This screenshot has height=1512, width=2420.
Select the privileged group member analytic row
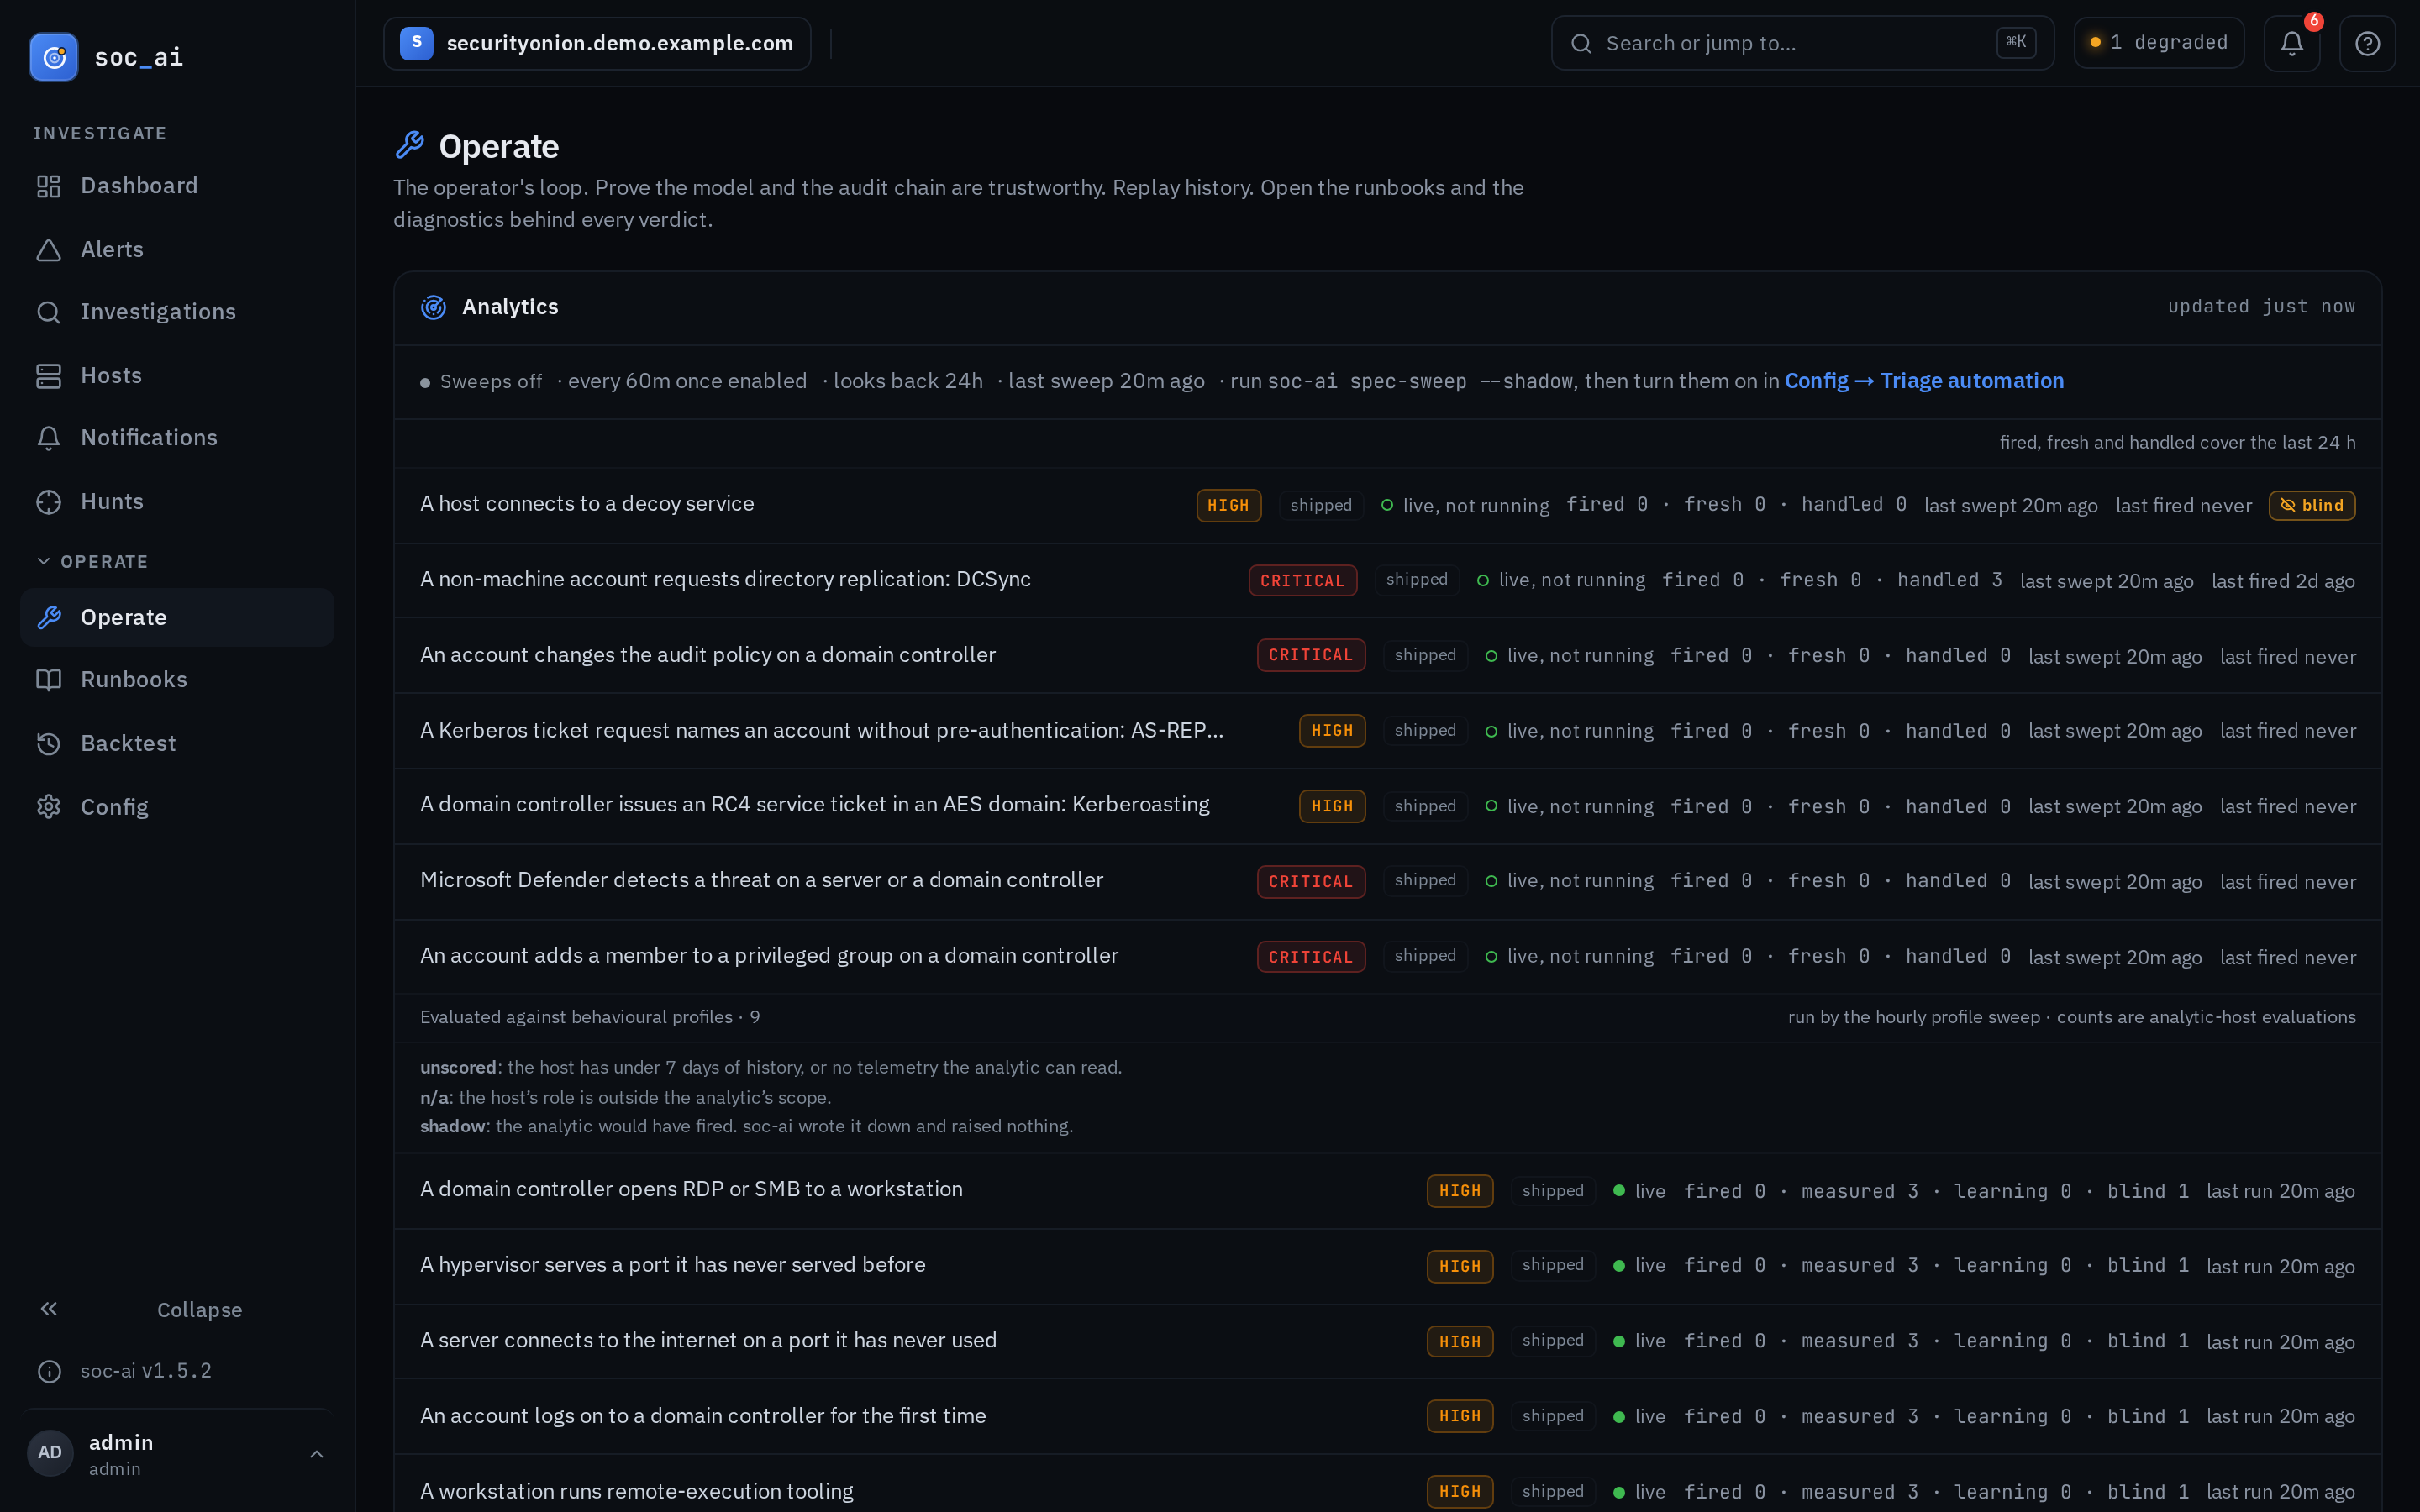1388,956
